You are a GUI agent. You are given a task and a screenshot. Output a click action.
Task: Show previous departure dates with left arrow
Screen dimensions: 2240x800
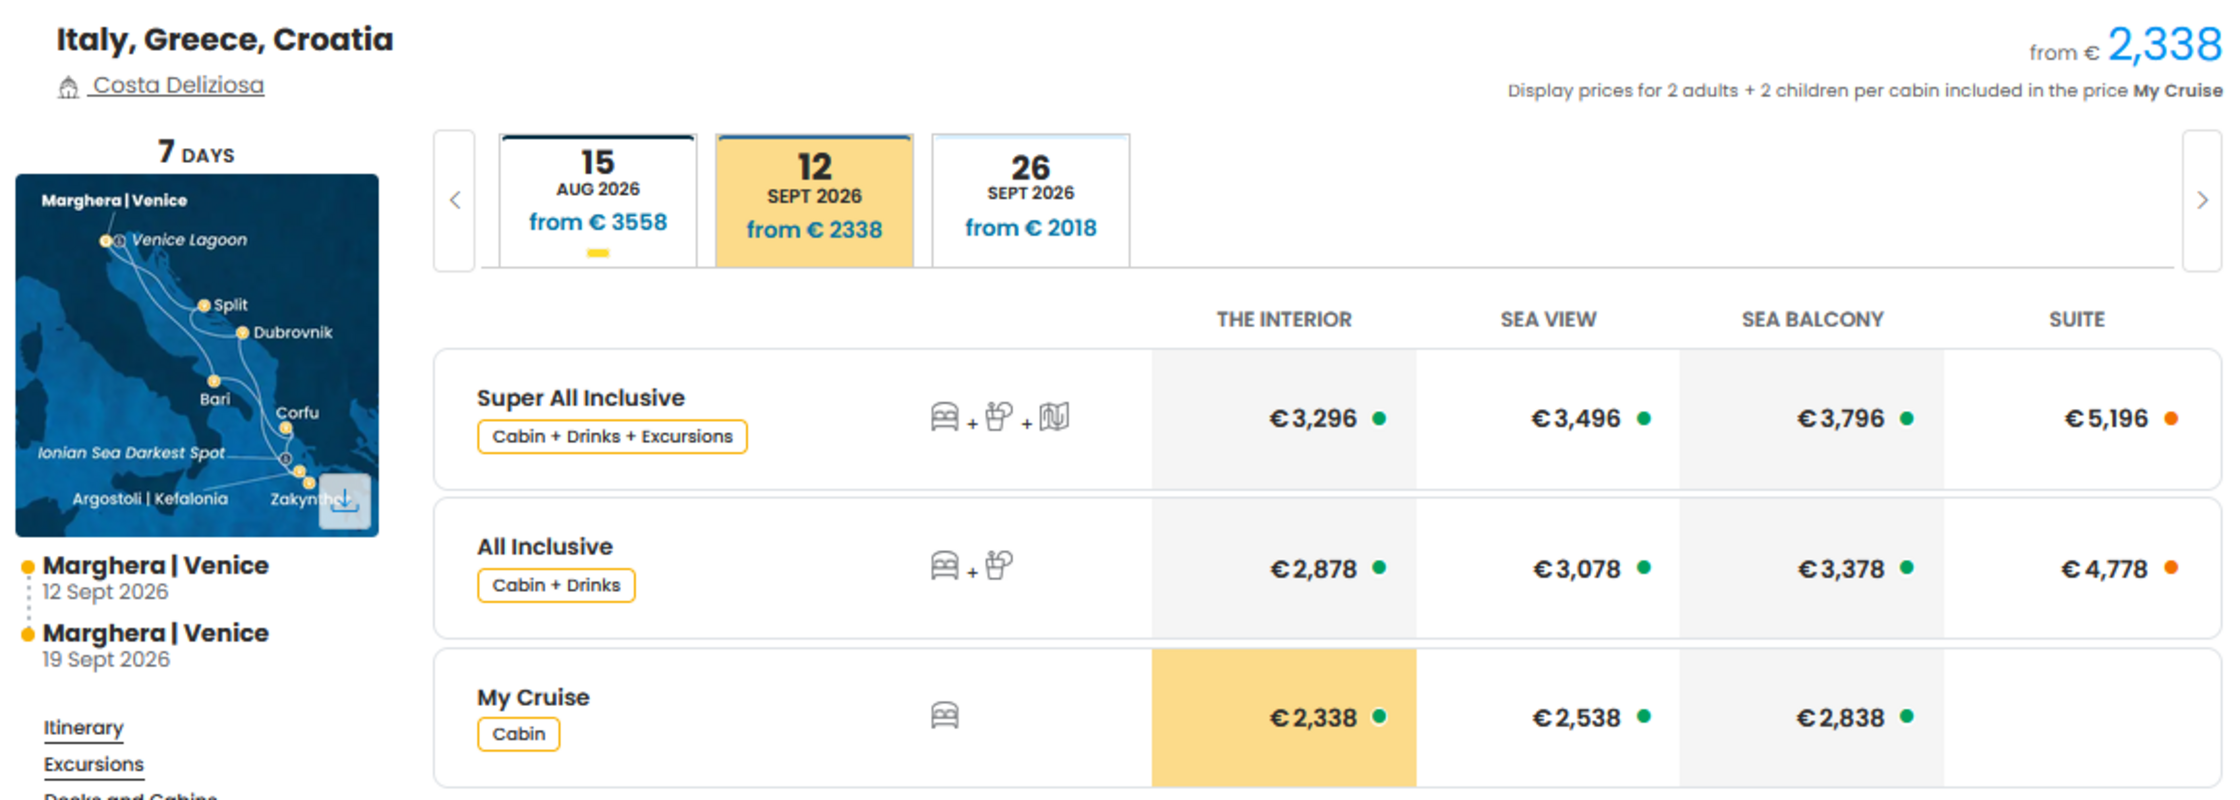455,200
